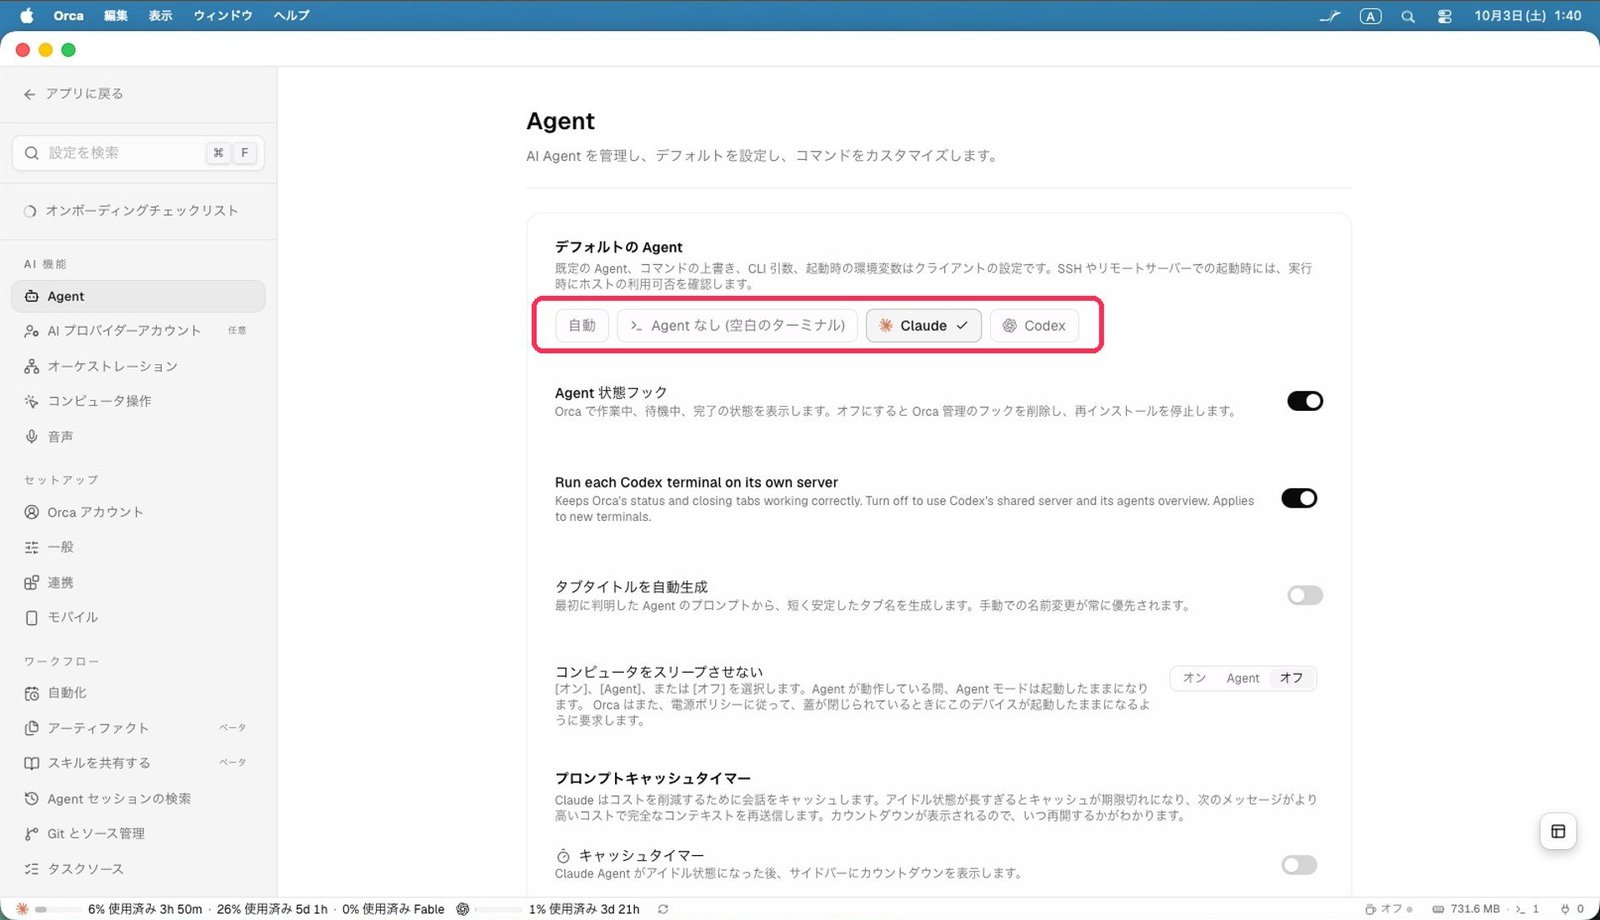Open the 表示 menu
The width and height of the screenshot is (1600, 920).
tap(161, 16)
